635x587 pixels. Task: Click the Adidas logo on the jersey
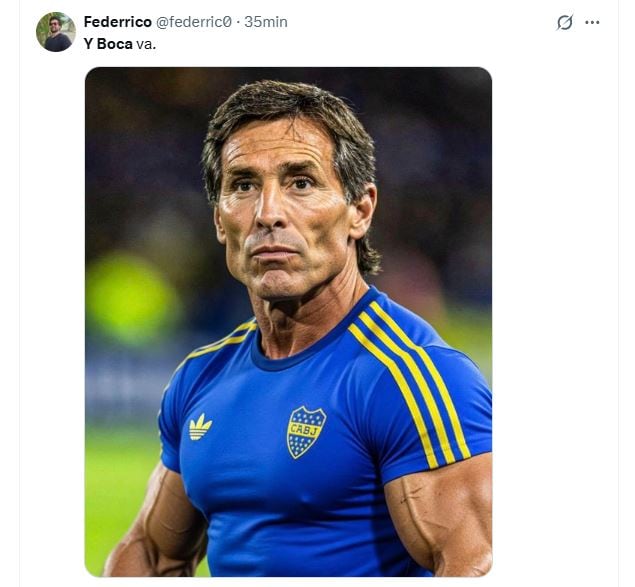(200, 427)
